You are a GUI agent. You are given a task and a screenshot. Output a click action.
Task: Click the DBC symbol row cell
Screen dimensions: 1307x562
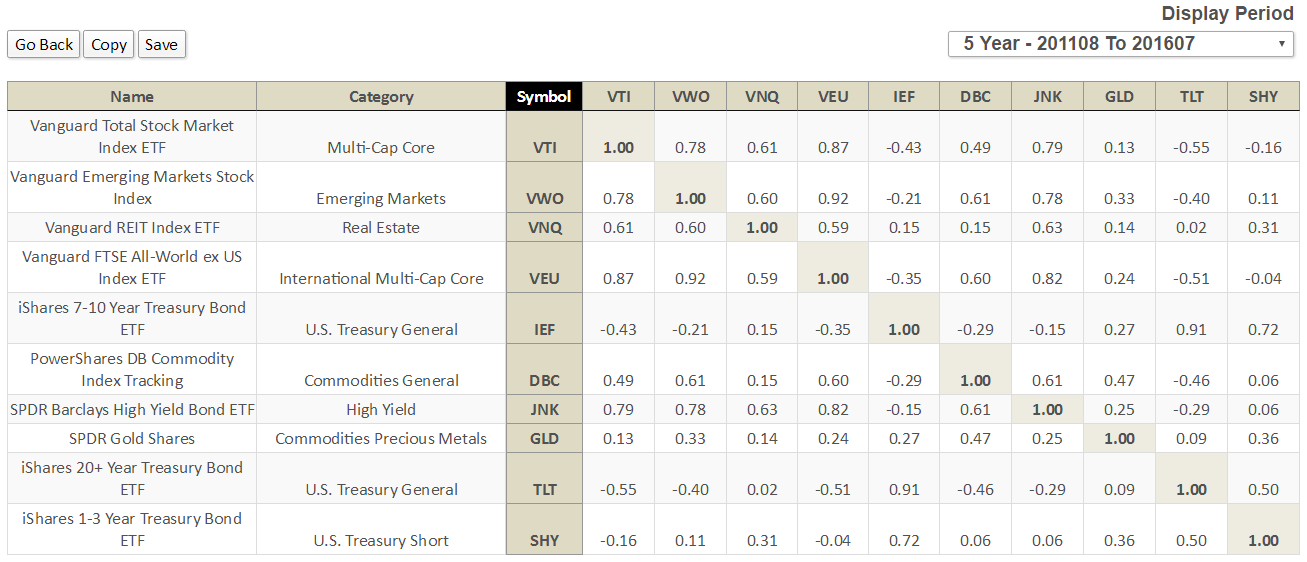pyautogui.click(x=545, y=380)
